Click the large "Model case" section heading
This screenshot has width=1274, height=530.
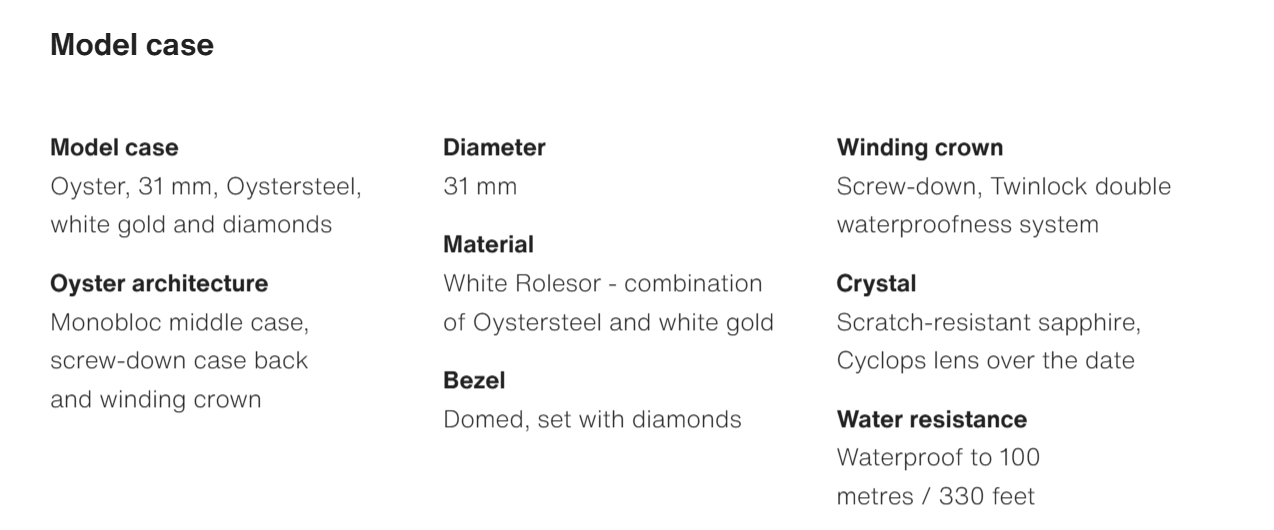132,45
